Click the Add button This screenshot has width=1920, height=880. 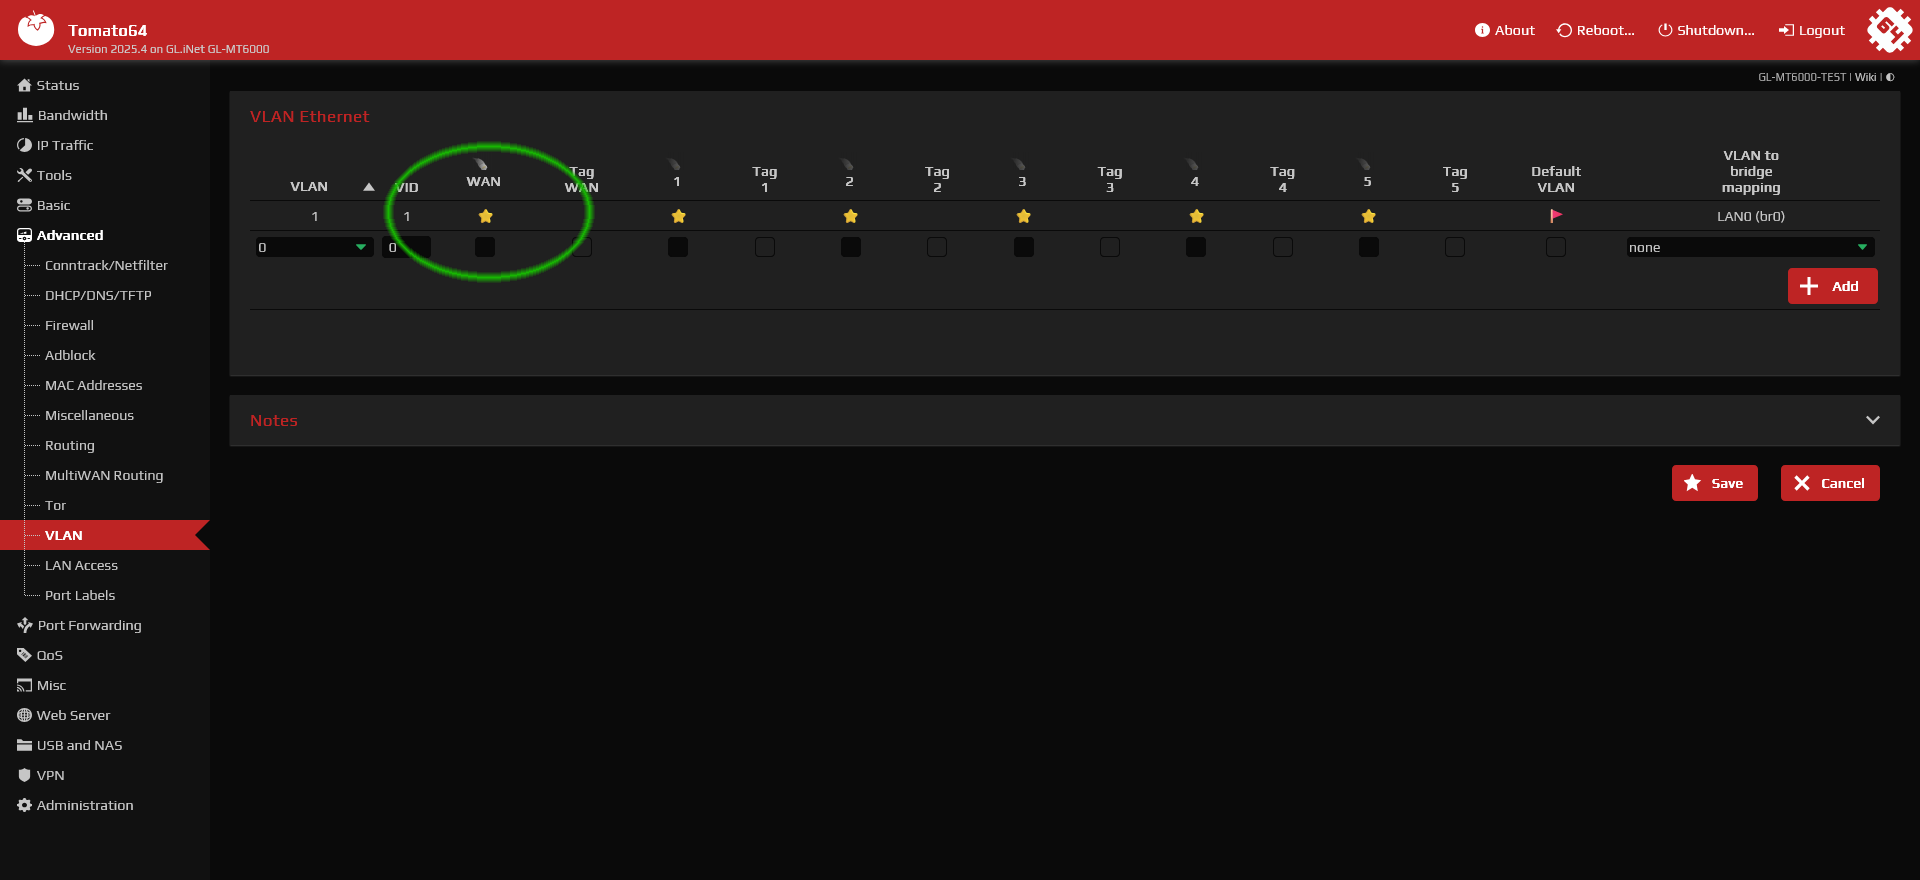coord(1833,286)
